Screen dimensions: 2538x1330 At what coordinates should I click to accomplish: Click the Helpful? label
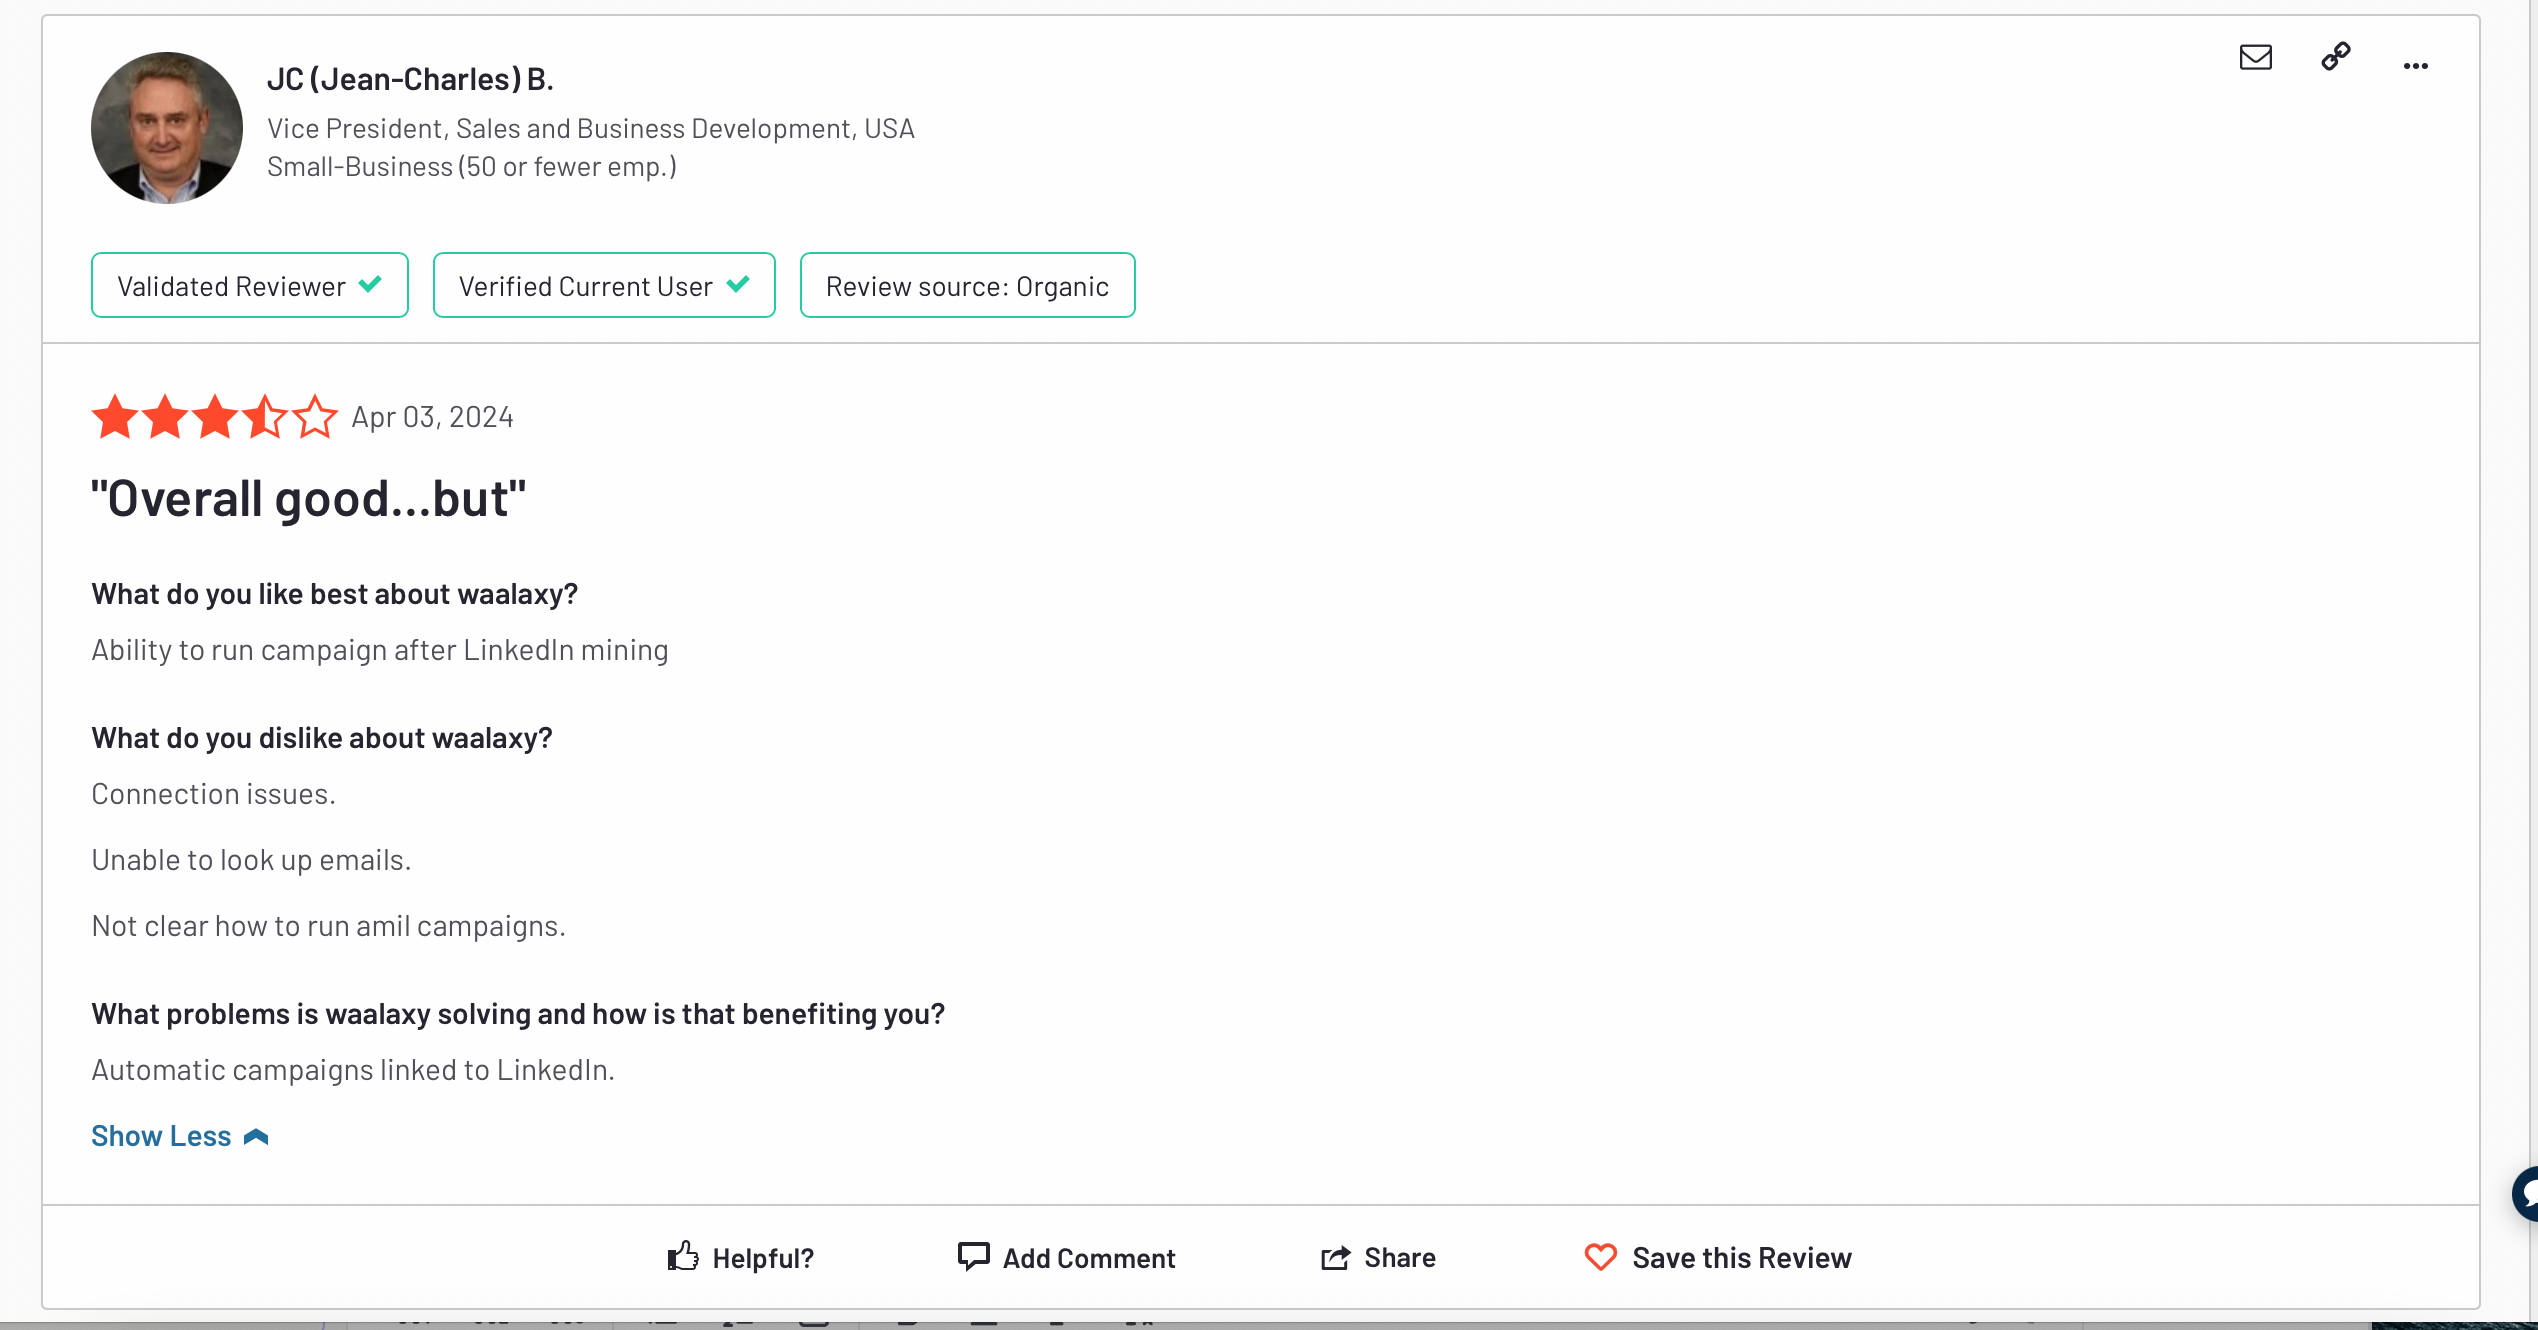coord(763,1258)
